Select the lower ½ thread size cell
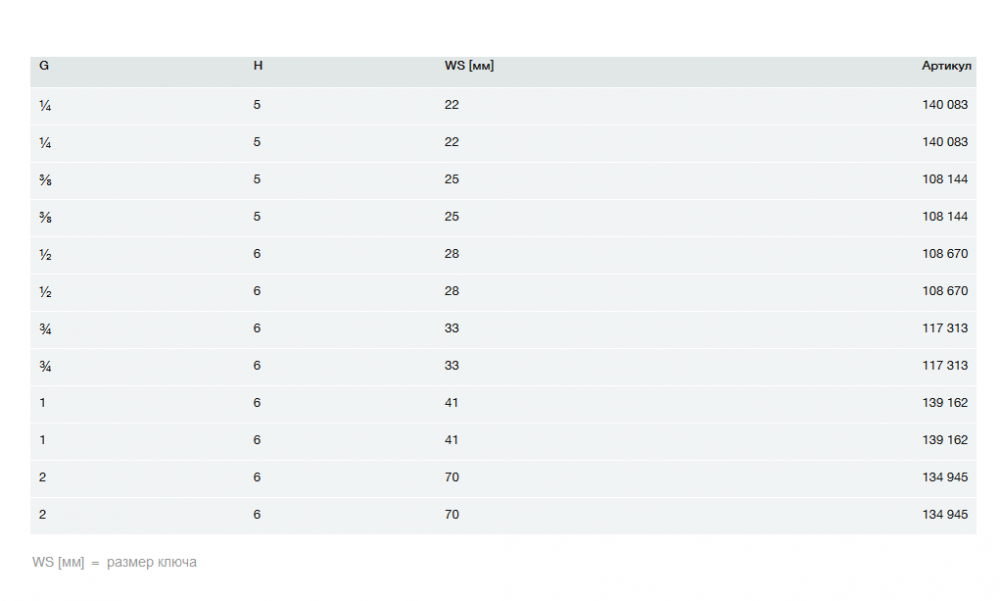Viewport: 1000px width, 601px height. click(x=45, y=292)
